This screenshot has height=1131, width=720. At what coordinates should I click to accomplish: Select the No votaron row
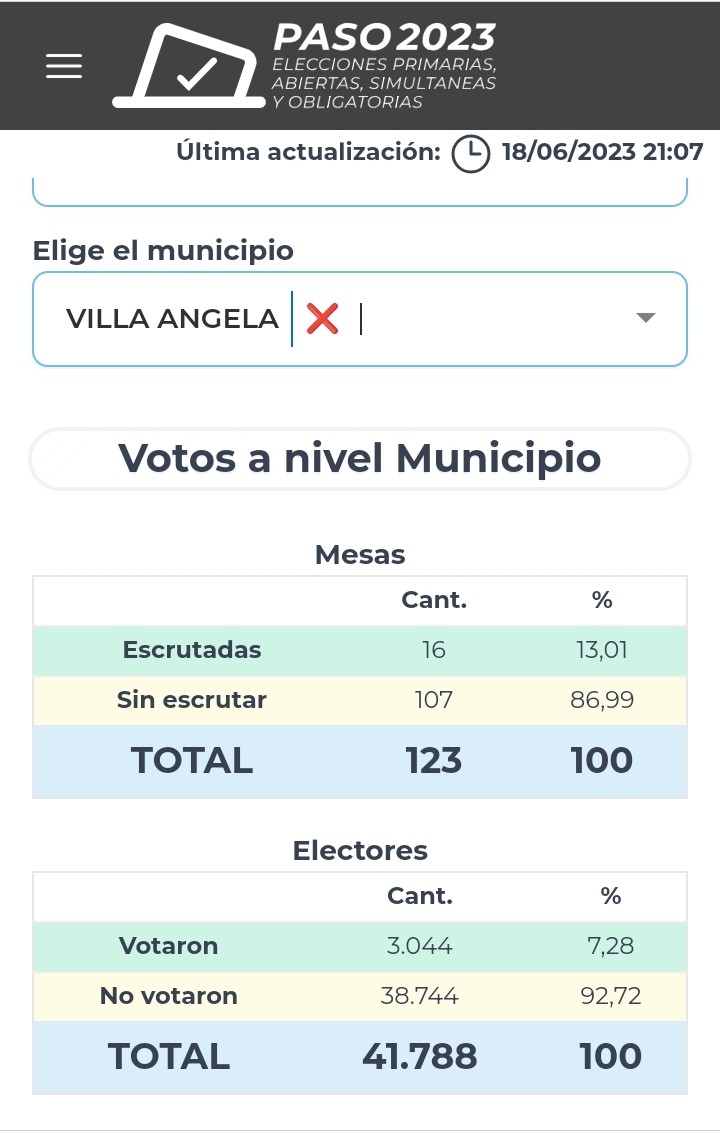tap(360, 996)
